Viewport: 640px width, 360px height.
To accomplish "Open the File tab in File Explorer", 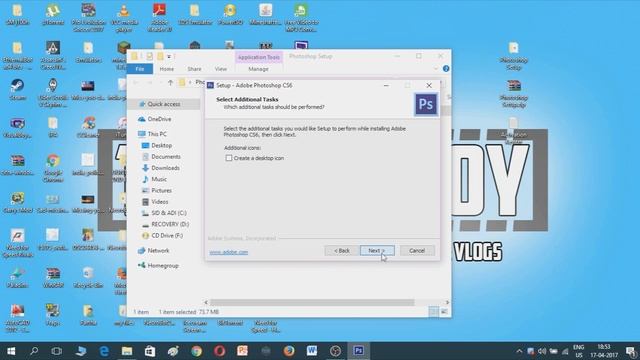I will (x=140, y=69).
